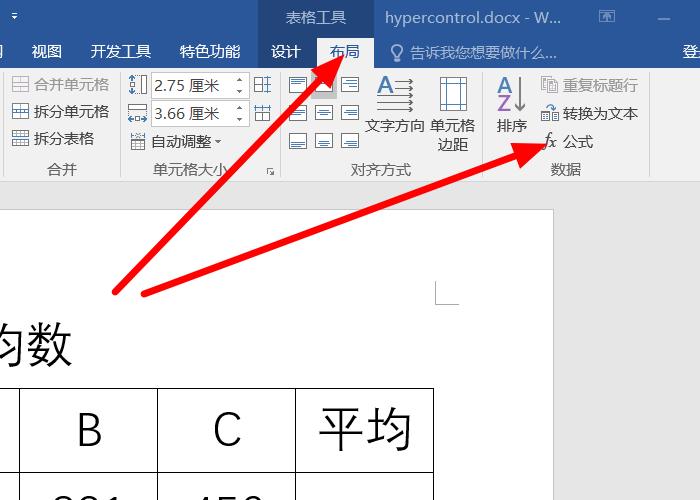
Task: Click the table cell labeled C
Action: (227, 430)
